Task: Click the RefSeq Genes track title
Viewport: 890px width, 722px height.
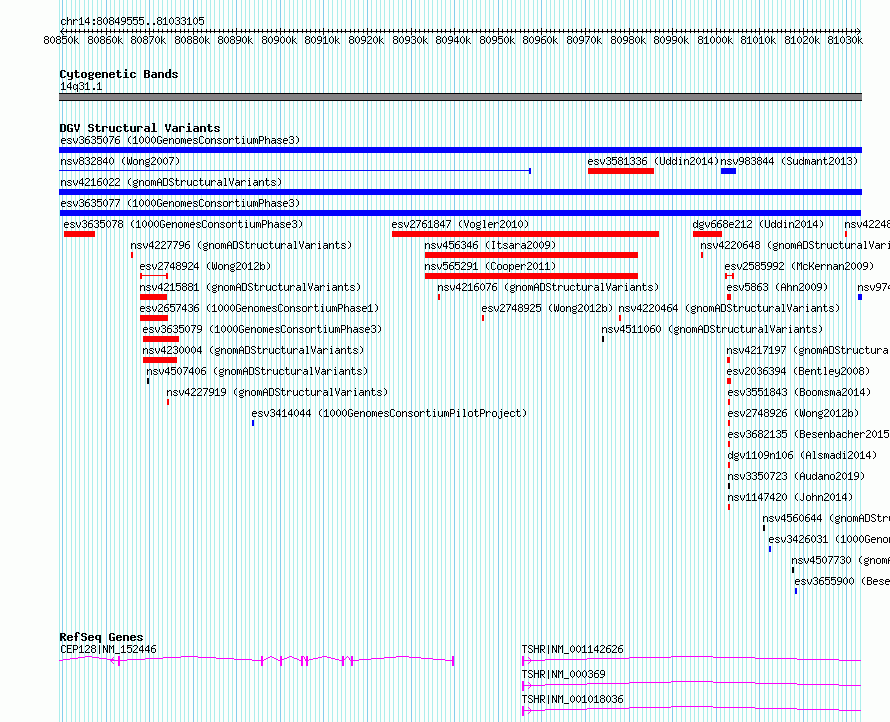Action: click(x=101, y=637)
